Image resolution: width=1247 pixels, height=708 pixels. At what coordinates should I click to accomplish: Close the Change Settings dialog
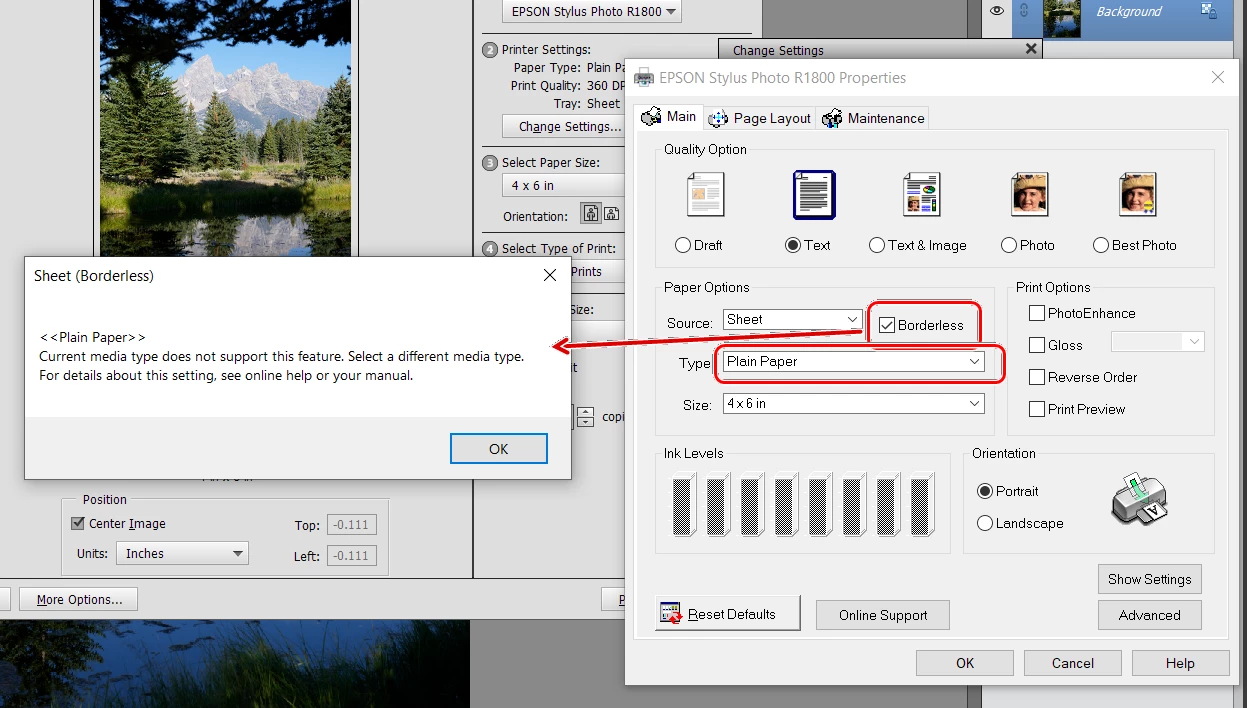click(x=1031, y=49)
